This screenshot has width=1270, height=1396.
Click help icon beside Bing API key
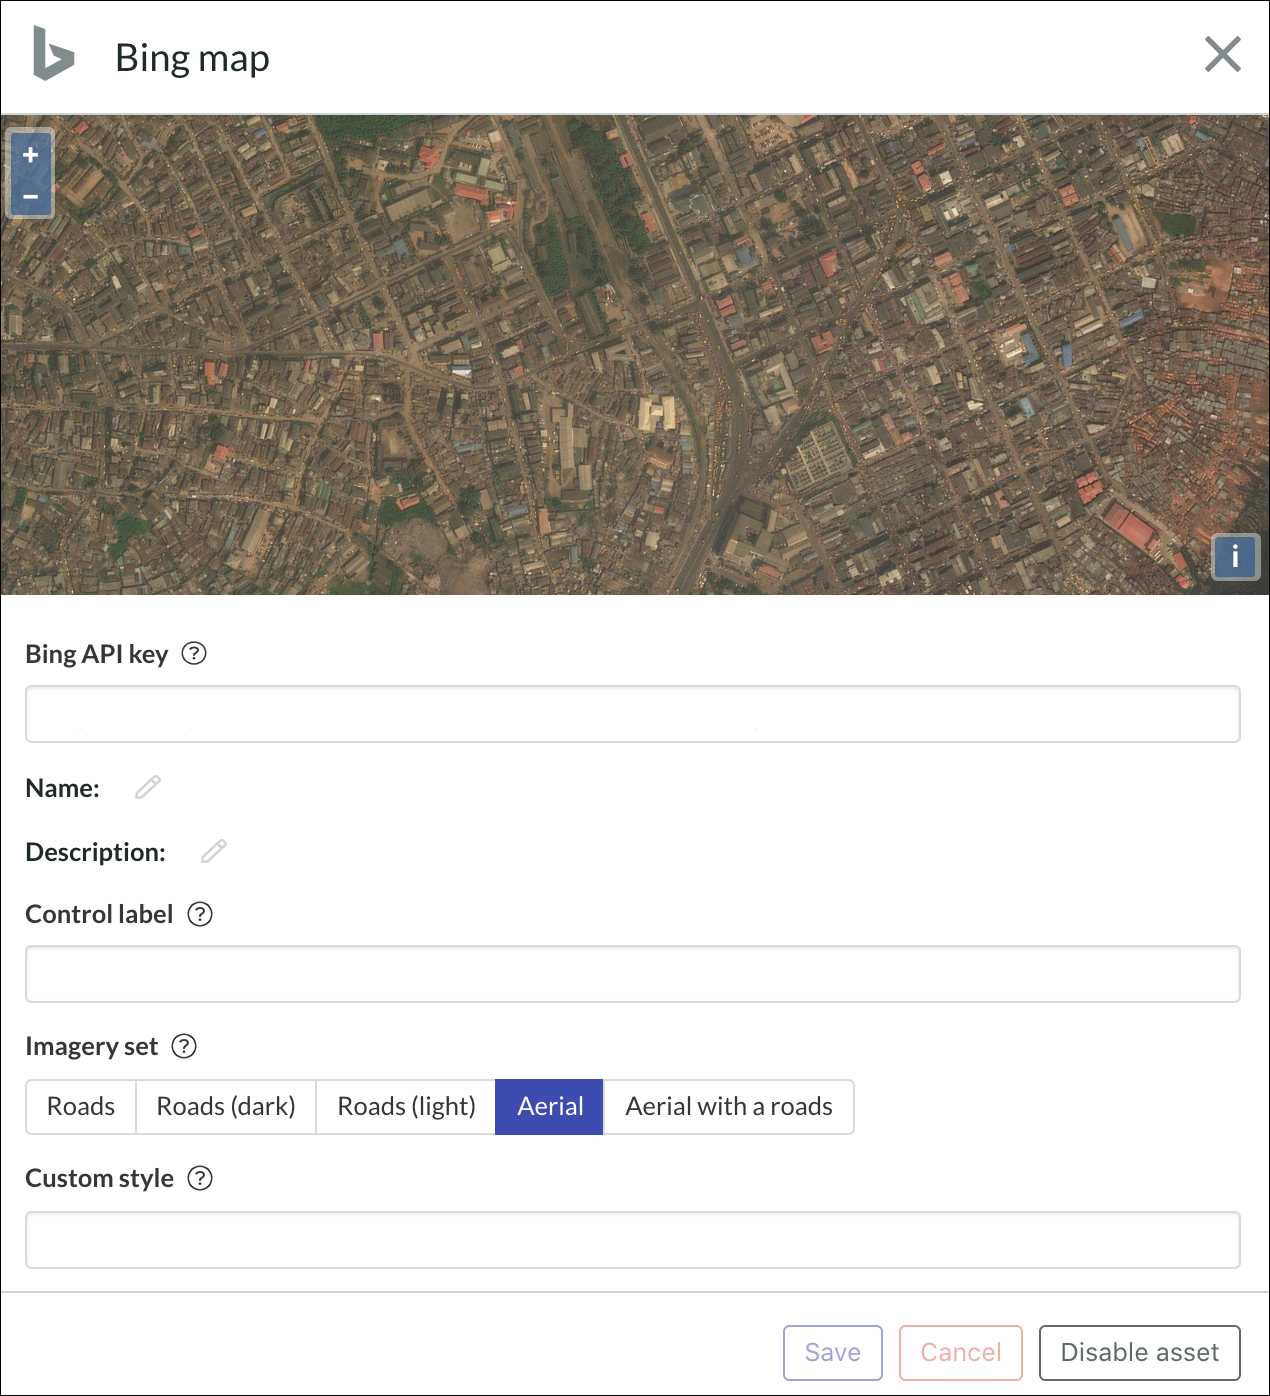pyautogui.click(x=194, y=653)
